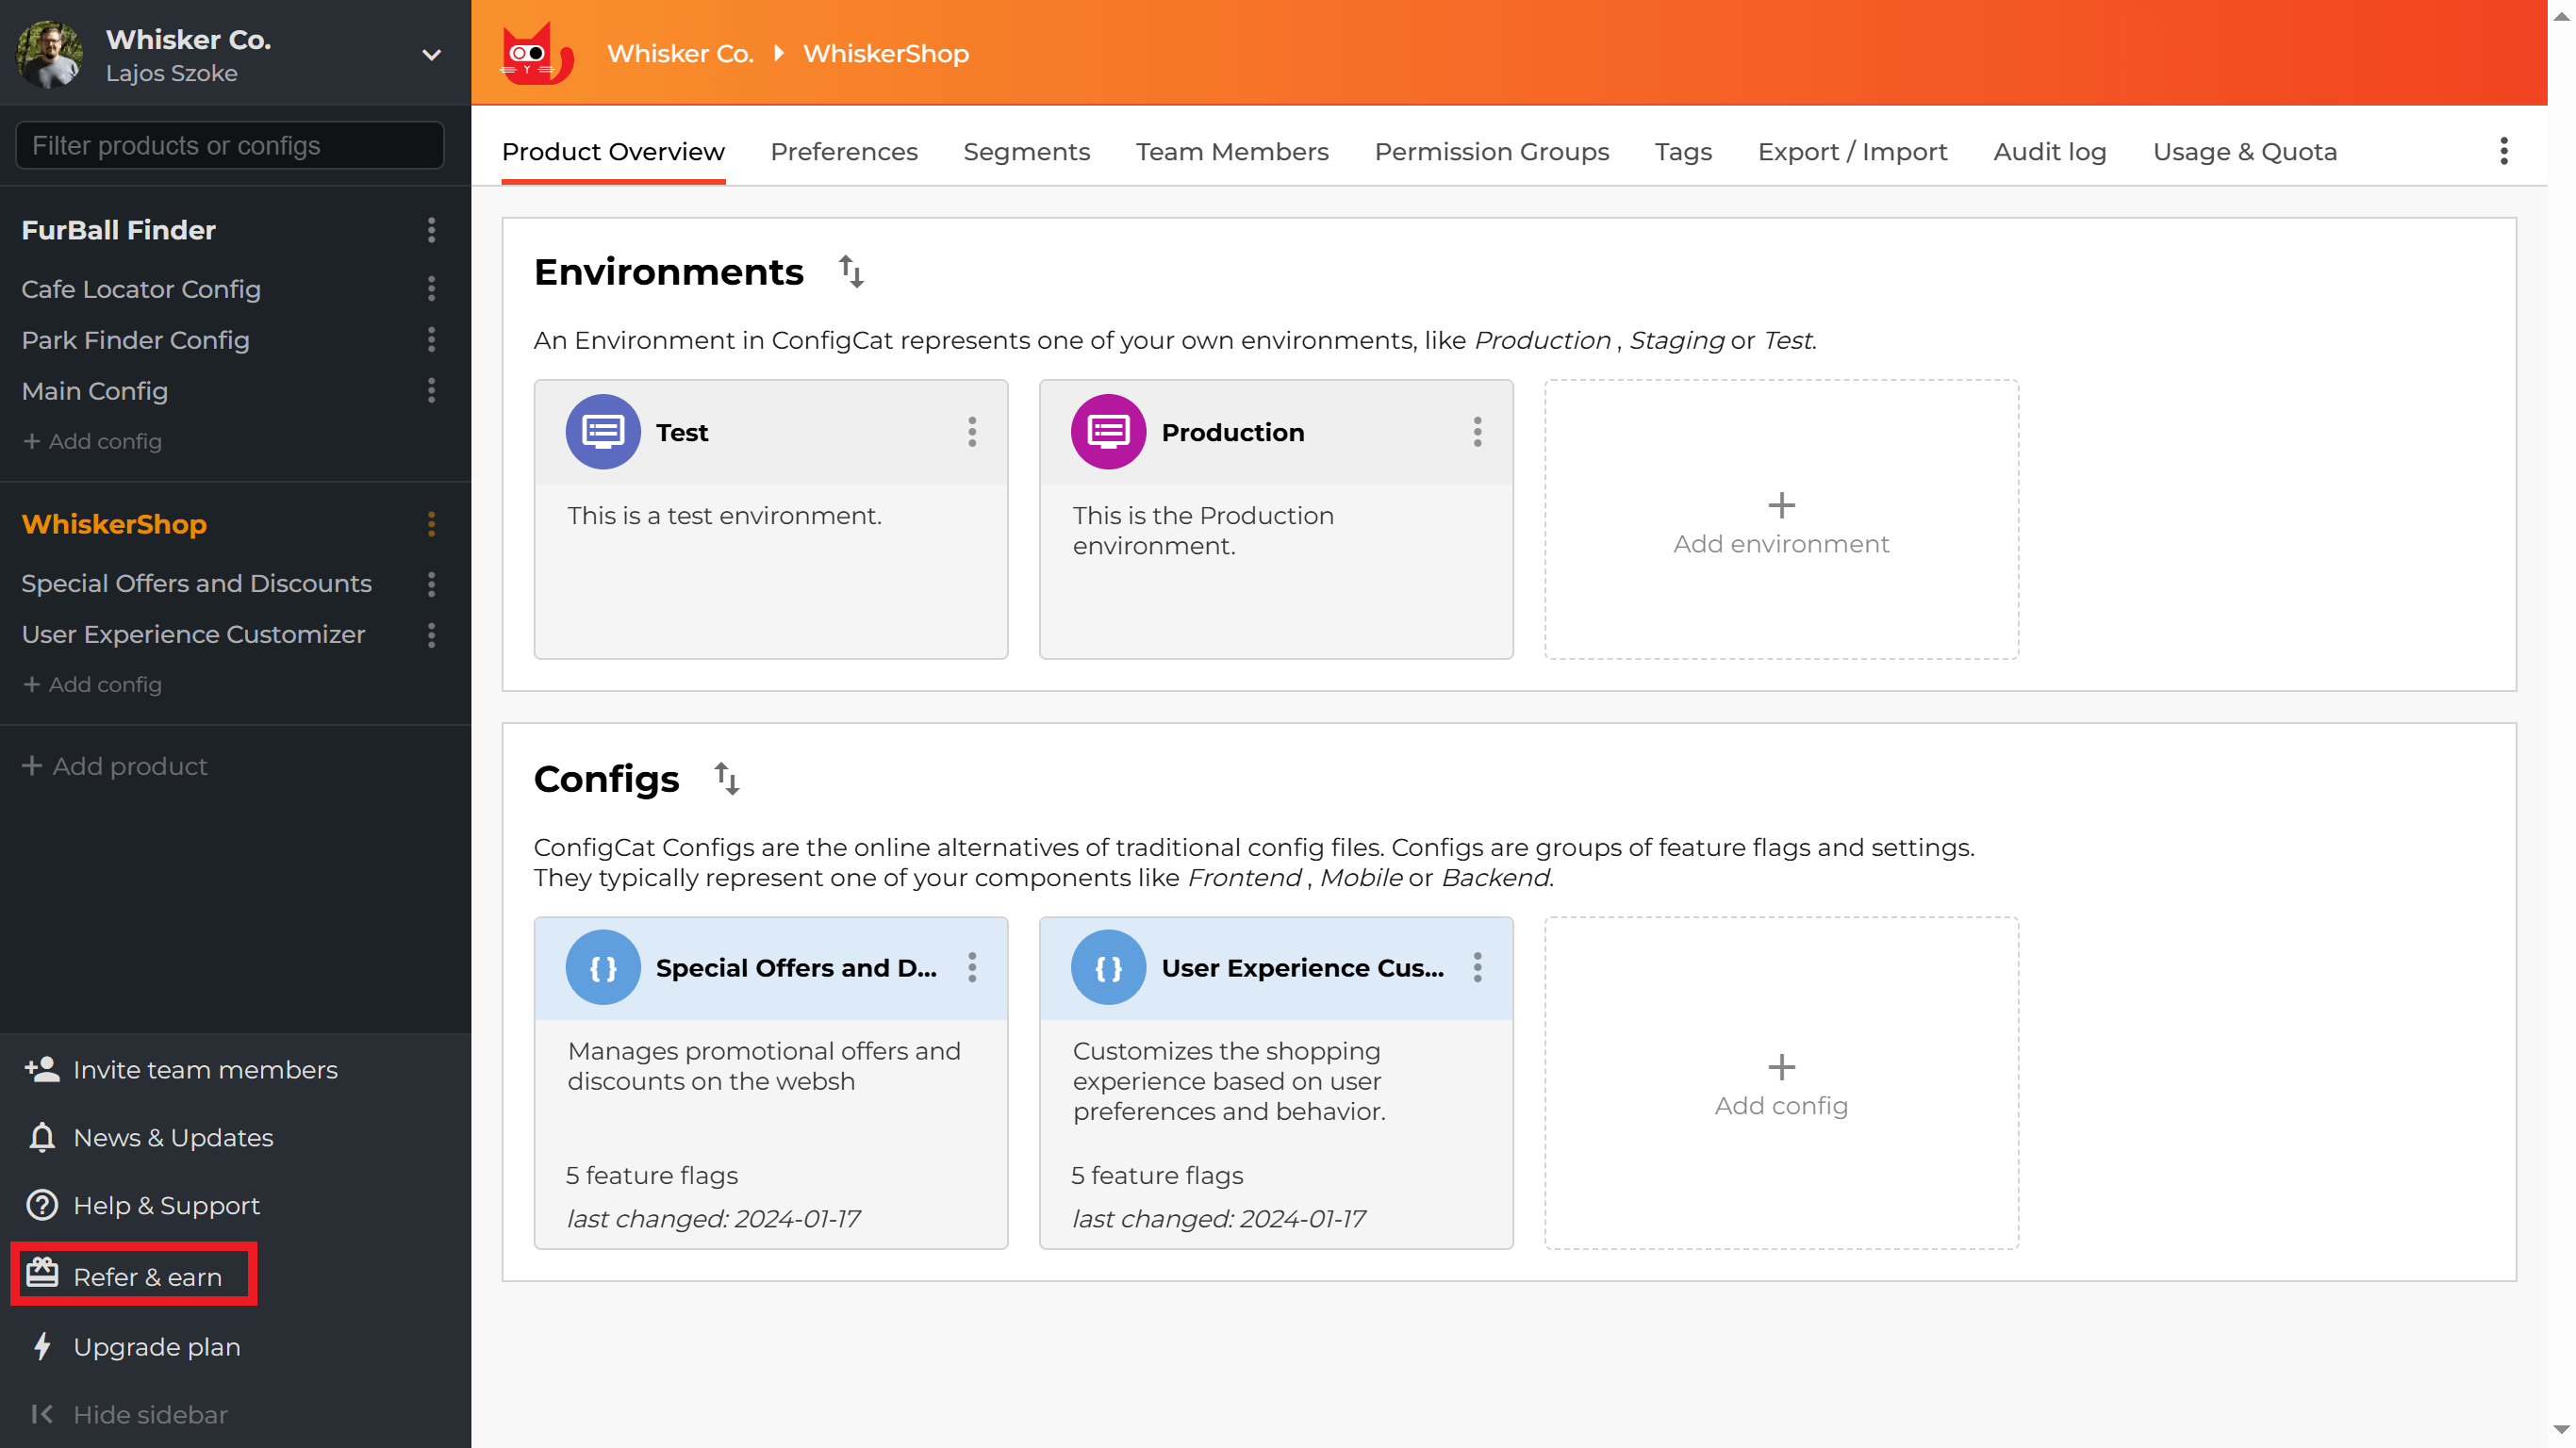Image resolution: width=2576 pixels, height=1448 pixels.
Task: Expand the Whisker Co. organization dropdown
Action: (431, 55)
